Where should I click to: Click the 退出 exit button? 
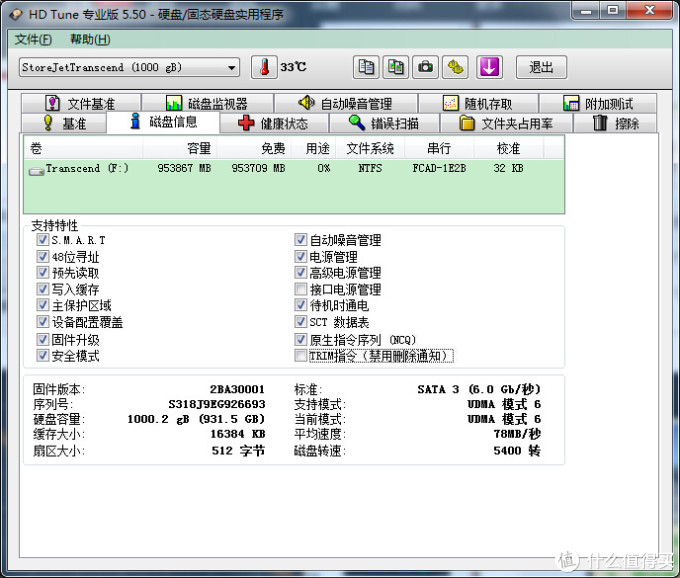click(x=541, y=67)
